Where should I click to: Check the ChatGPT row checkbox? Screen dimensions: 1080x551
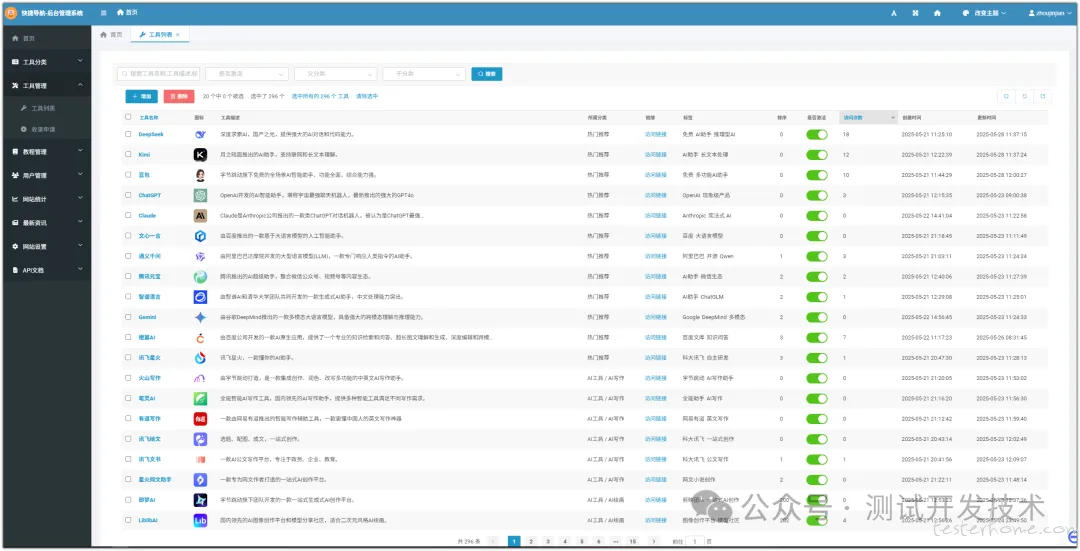(x=128, y=196)
